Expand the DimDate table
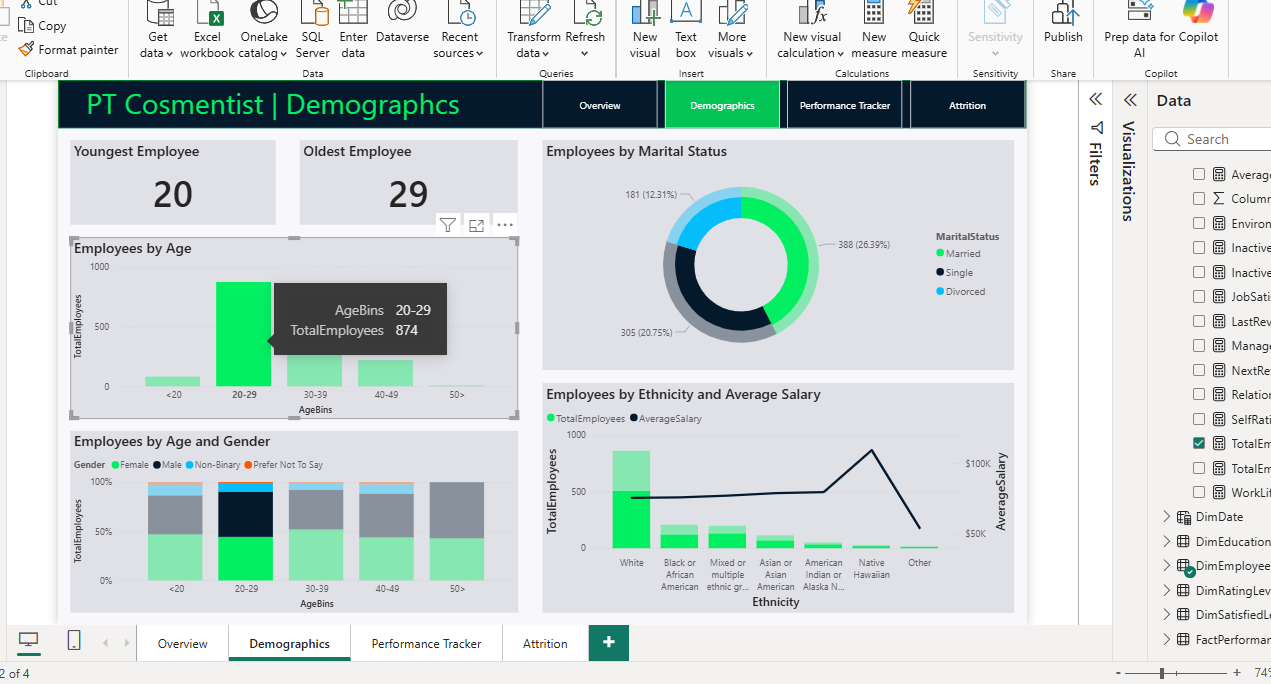 [1166, 517]
